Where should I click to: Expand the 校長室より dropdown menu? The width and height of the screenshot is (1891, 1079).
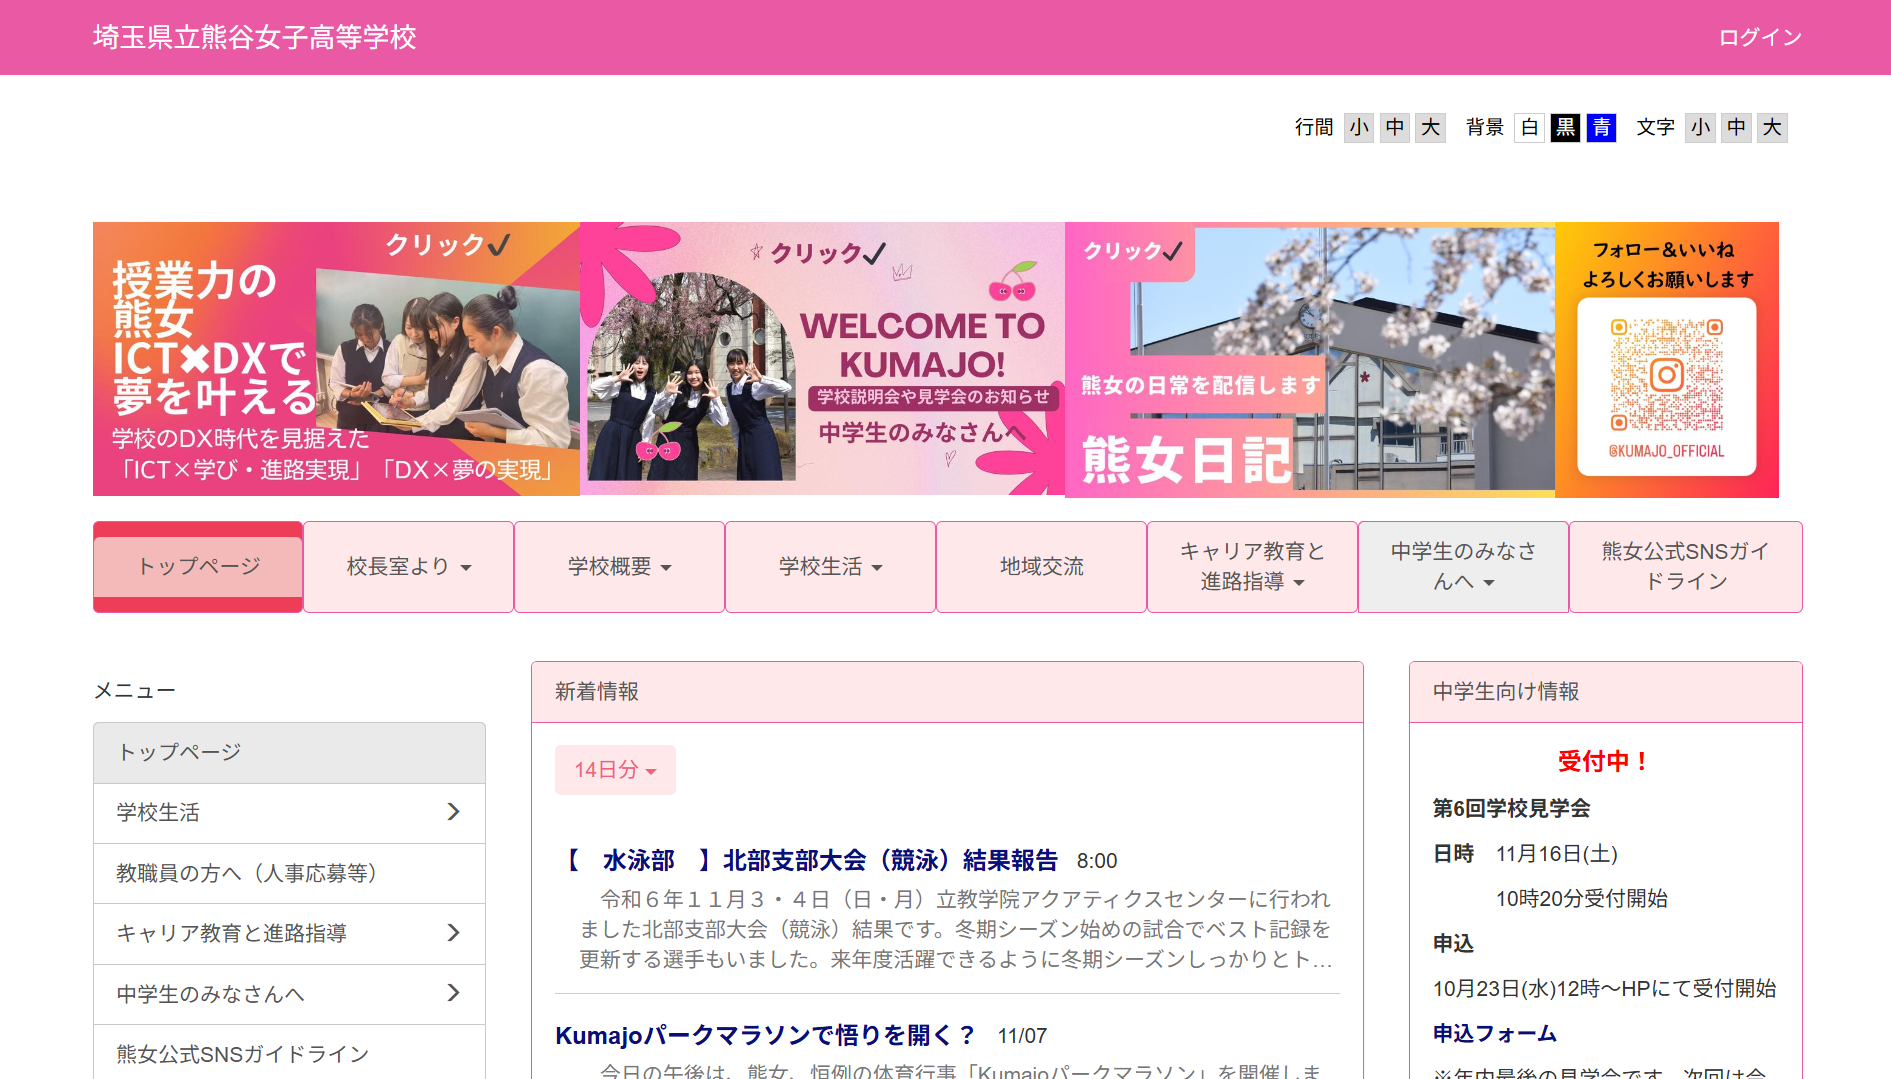(x=408, y=566)
